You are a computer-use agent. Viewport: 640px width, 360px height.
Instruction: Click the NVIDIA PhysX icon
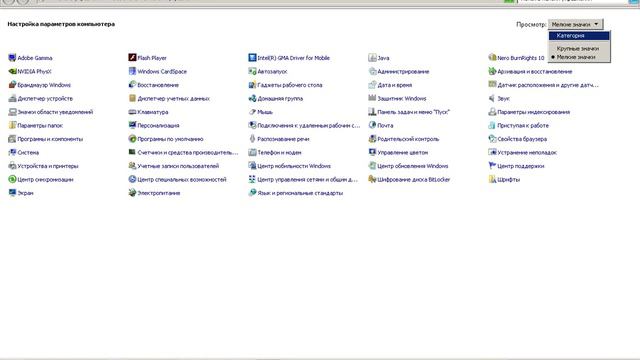pos(12,71)
